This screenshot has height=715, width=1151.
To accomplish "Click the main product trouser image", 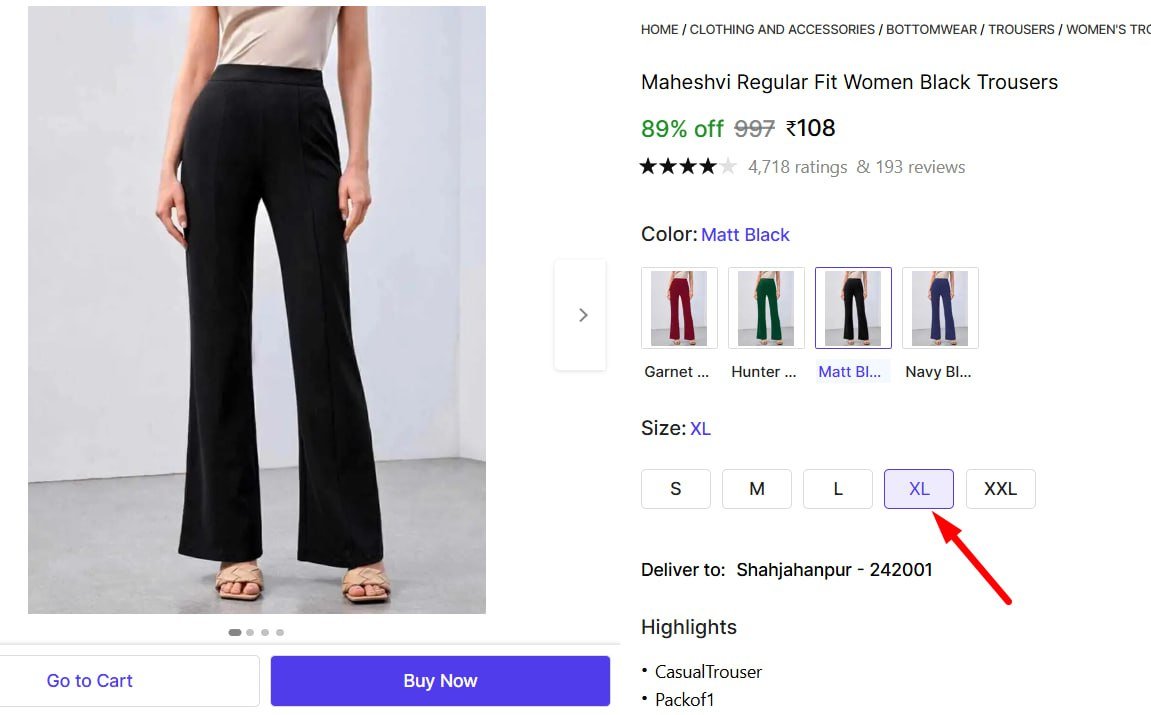I will [257, 310].
